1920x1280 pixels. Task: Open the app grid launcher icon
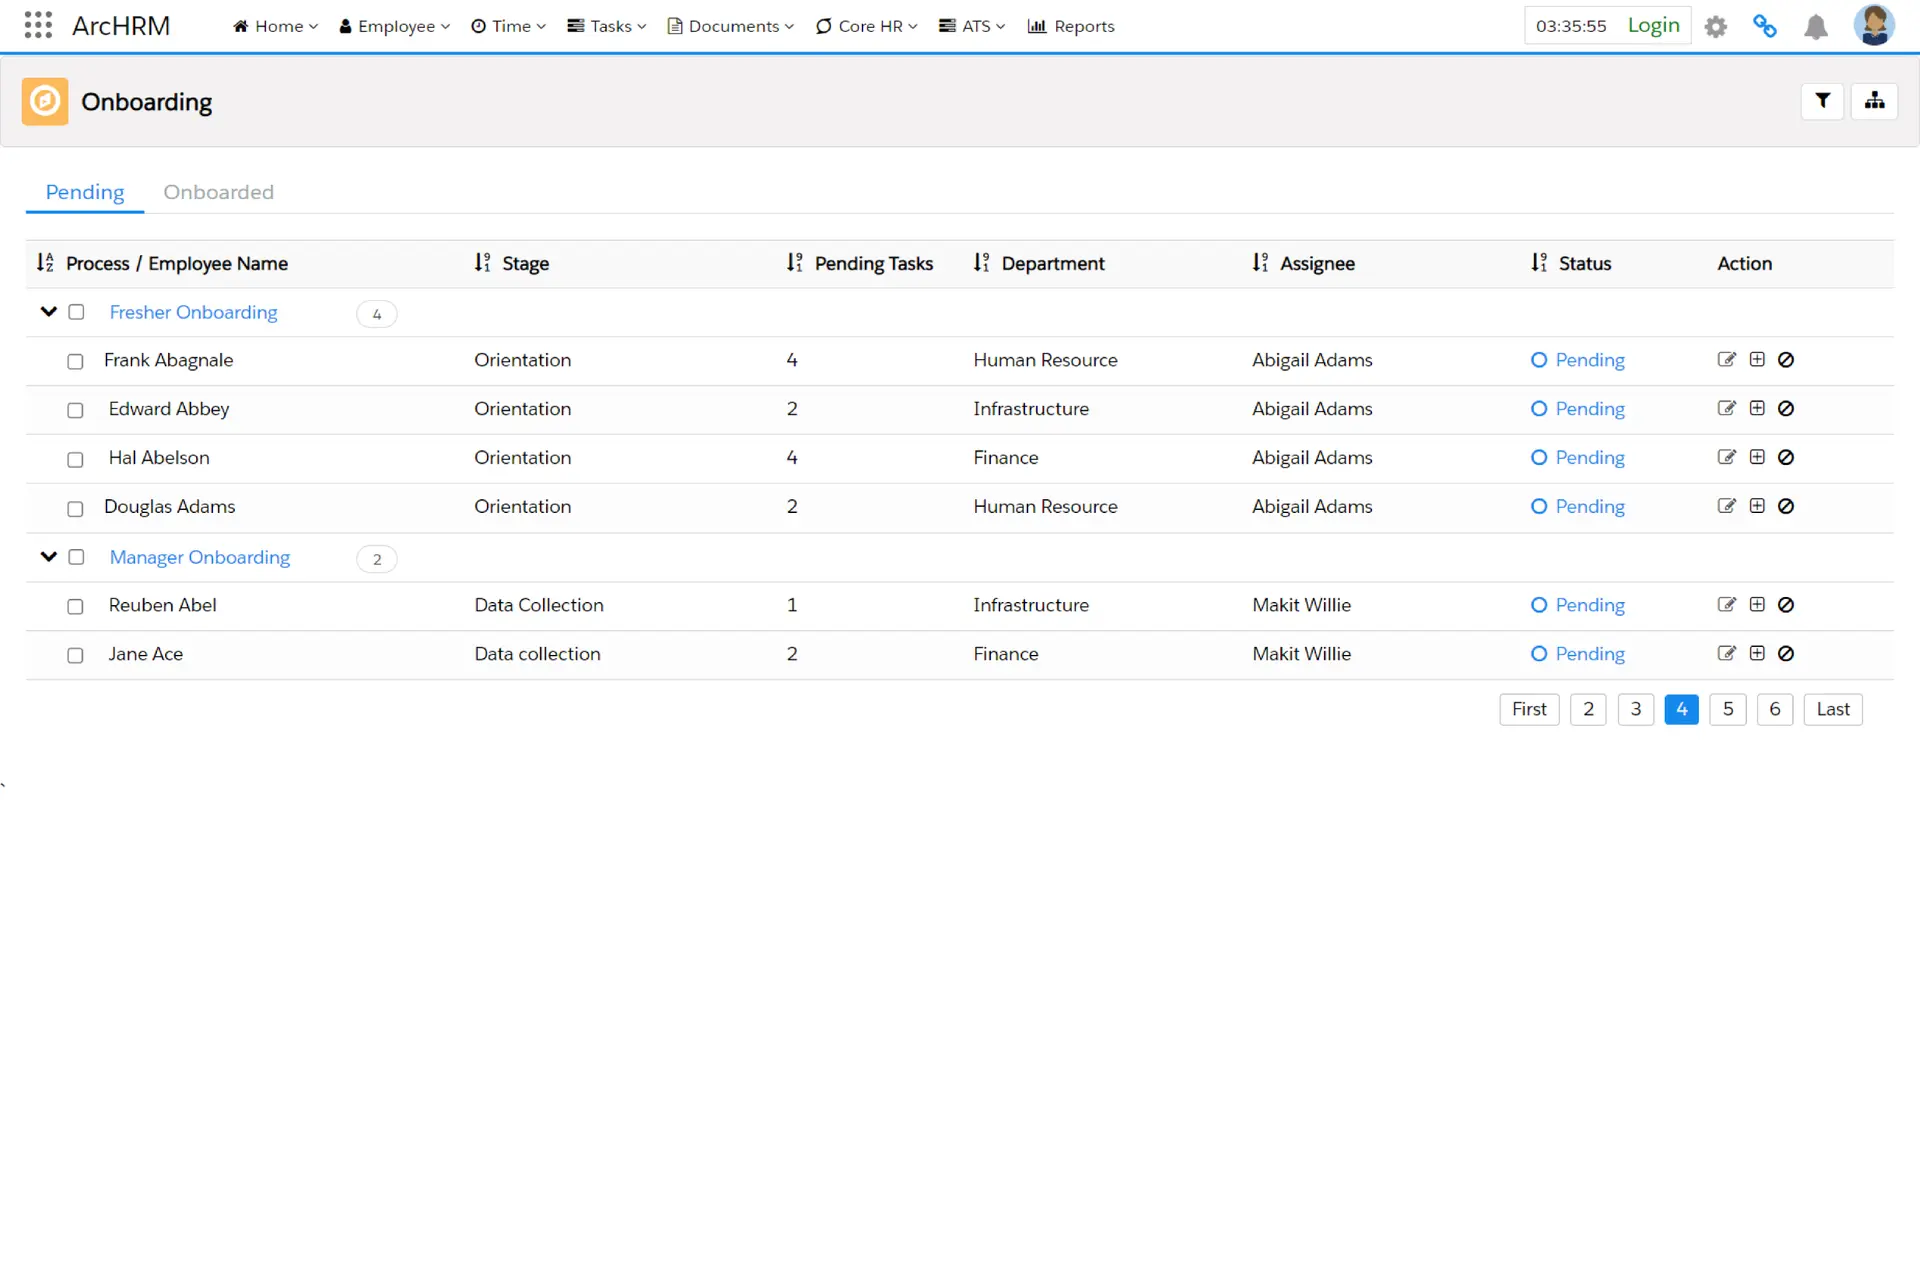(x=38, y=25)
